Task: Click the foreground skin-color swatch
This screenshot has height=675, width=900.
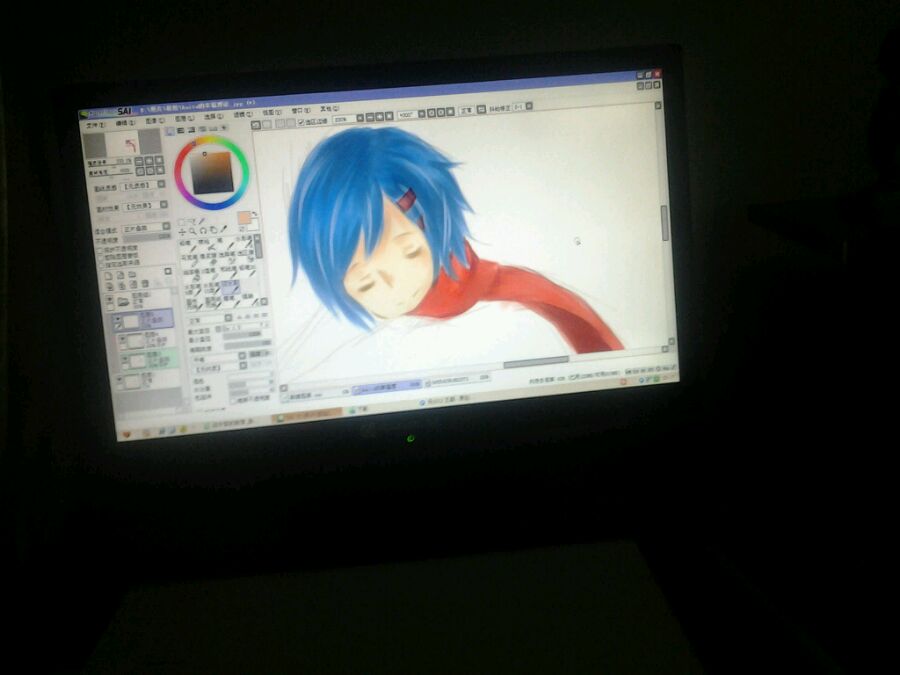Action: (x=245, y=218)
